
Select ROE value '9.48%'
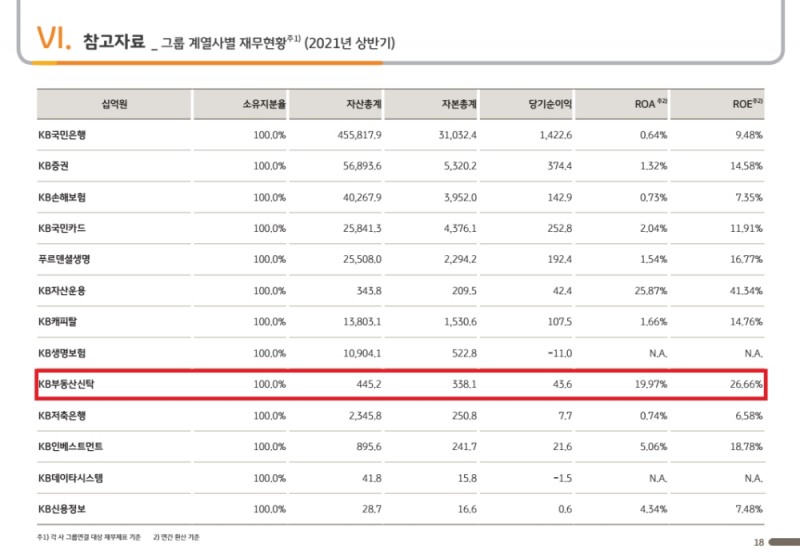pos(749,135)
